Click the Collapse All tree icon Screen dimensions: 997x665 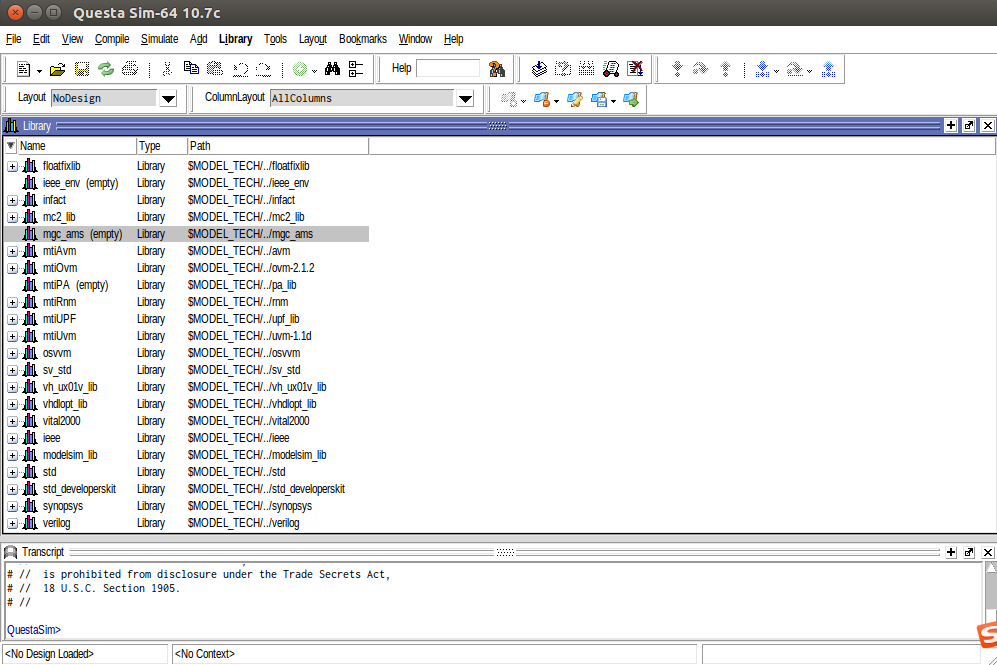pyautogui.click(x=356, y=69)
